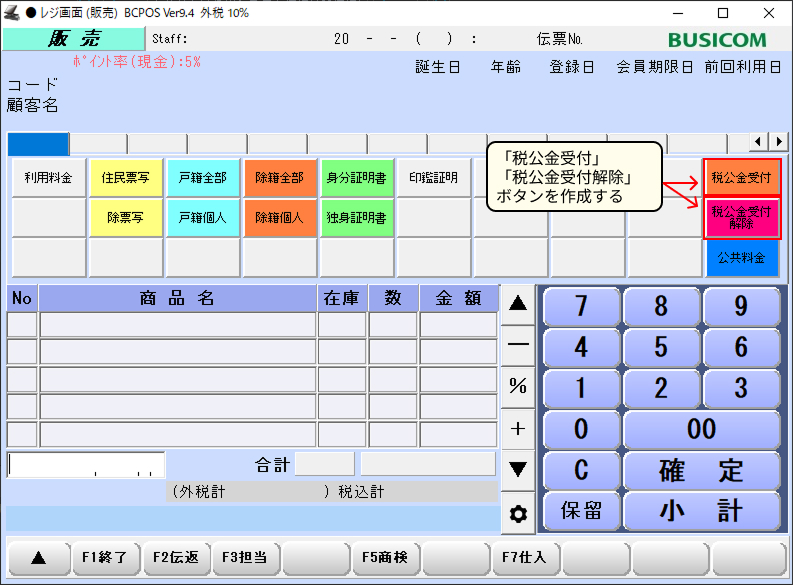Click the 住民票写 item button

coord(126,178)
